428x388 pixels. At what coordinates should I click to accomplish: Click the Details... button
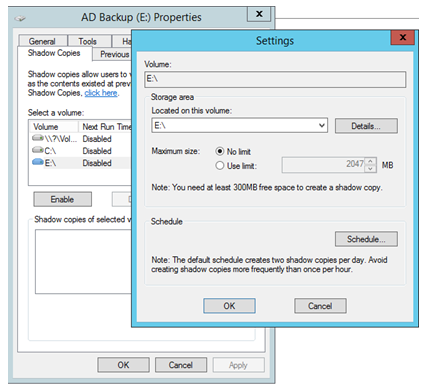tap(366, 126)
